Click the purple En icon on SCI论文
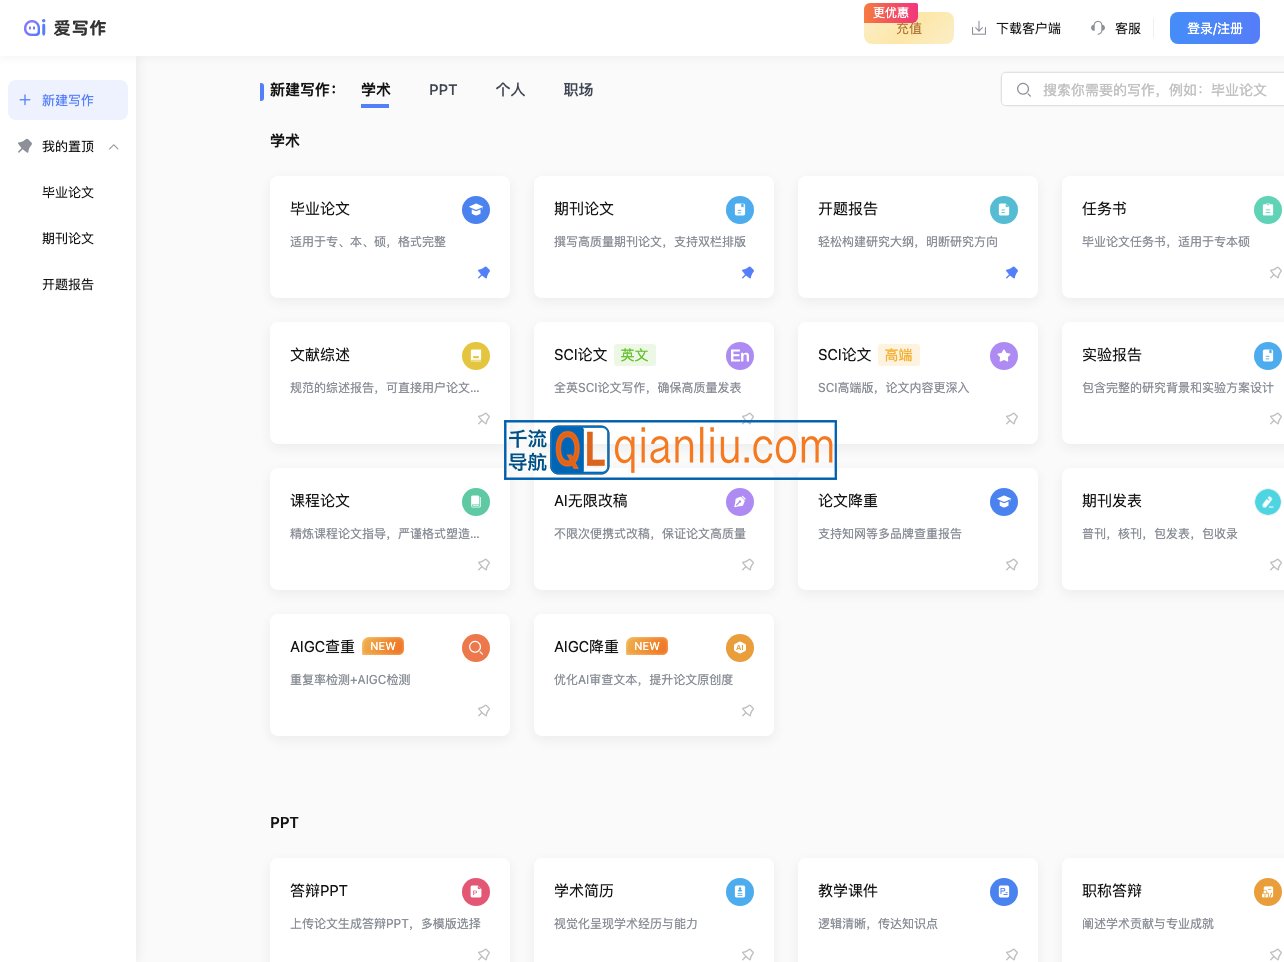This screenshot has height=962, width=1284. point(740,356)
